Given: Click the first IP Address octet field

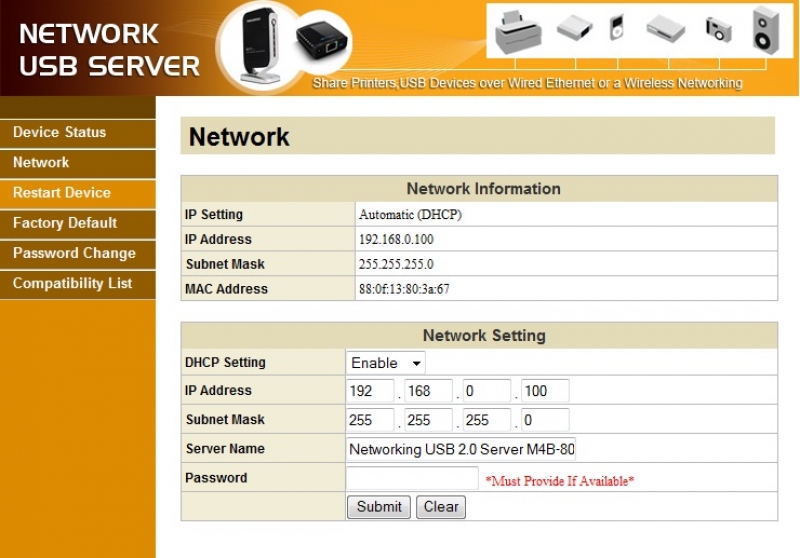Looking at the screenshot, I should pyautogui.click(x=370, y=391).
